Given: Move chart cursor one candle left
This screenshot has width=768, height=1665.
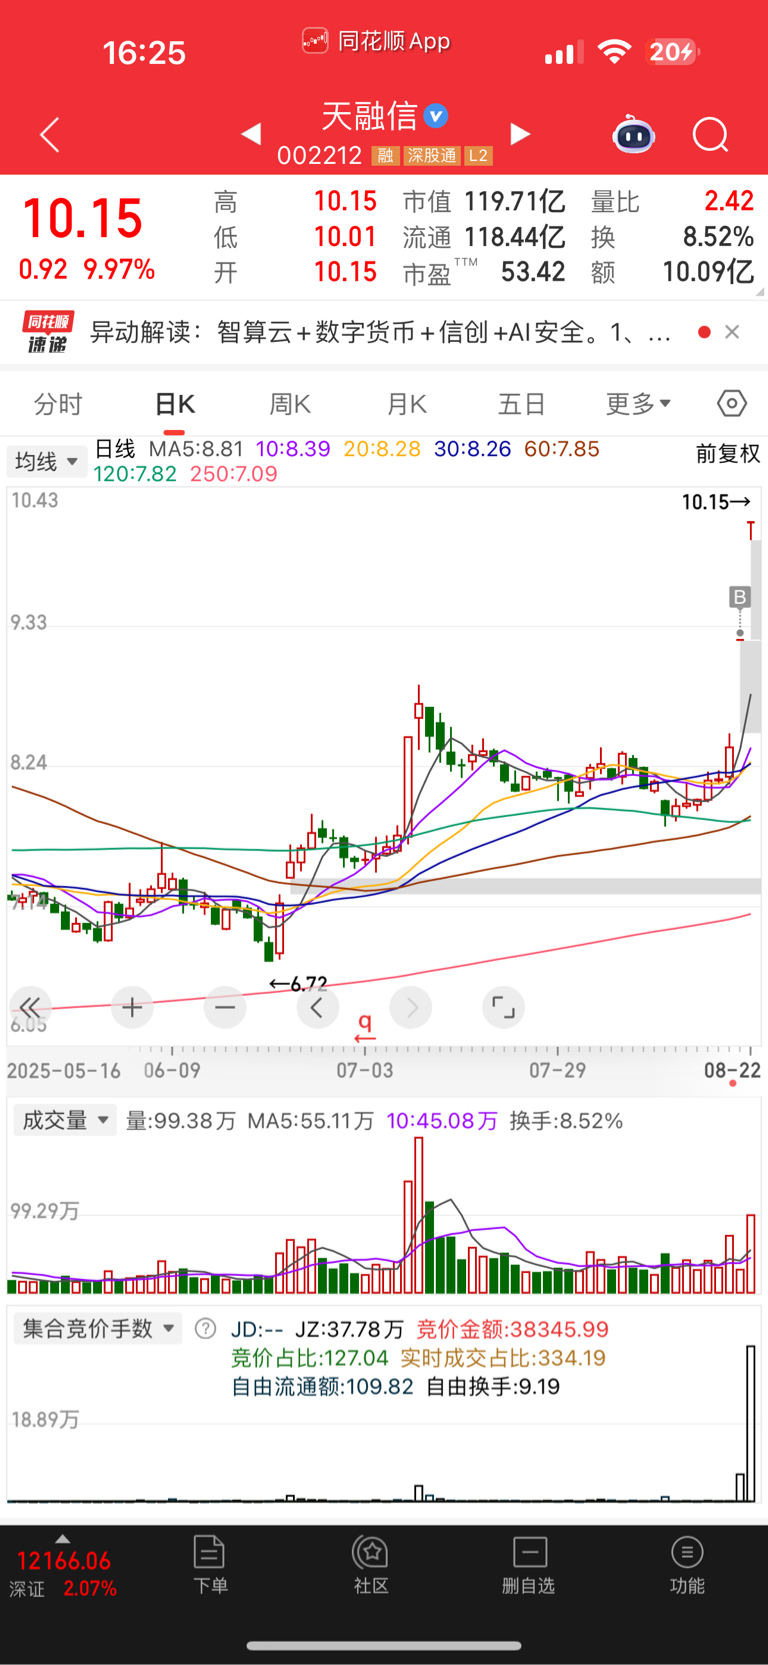Looking at the screenshot, I should [x=317, y=1007].
